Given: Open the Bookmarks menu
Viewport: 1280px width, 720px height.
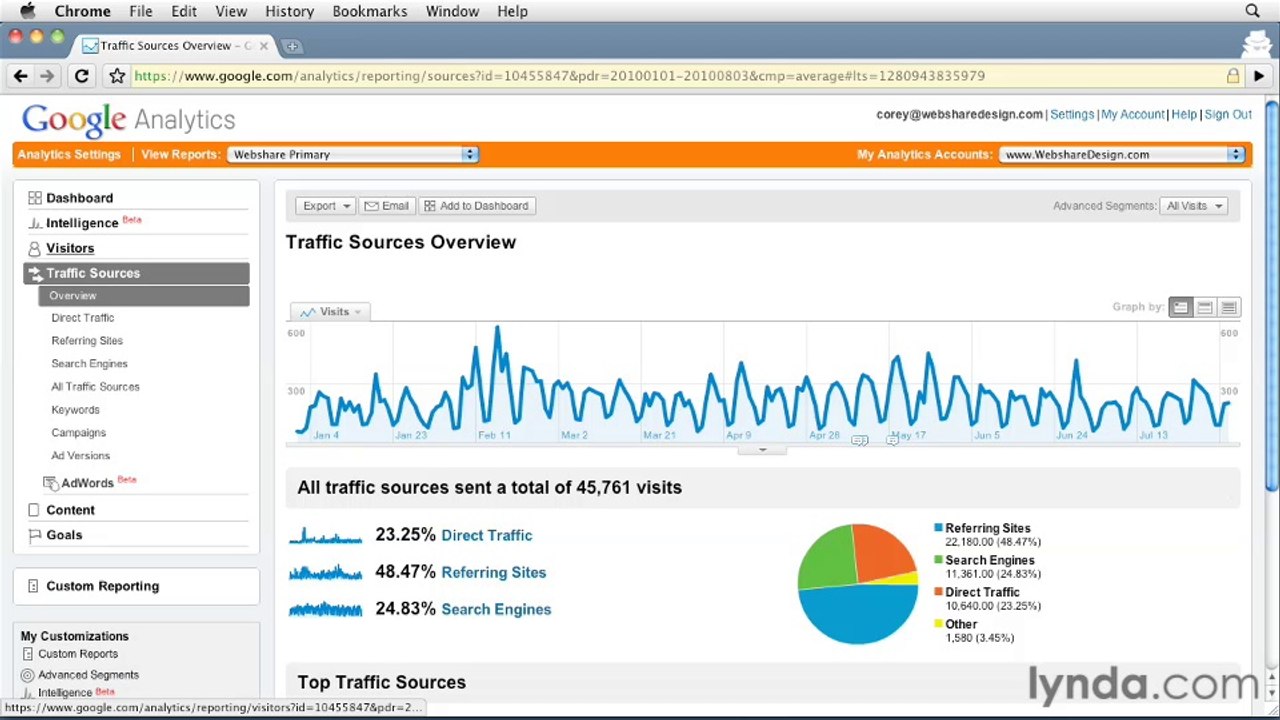Looking at the screenshot, I should [x=370, y=11].
